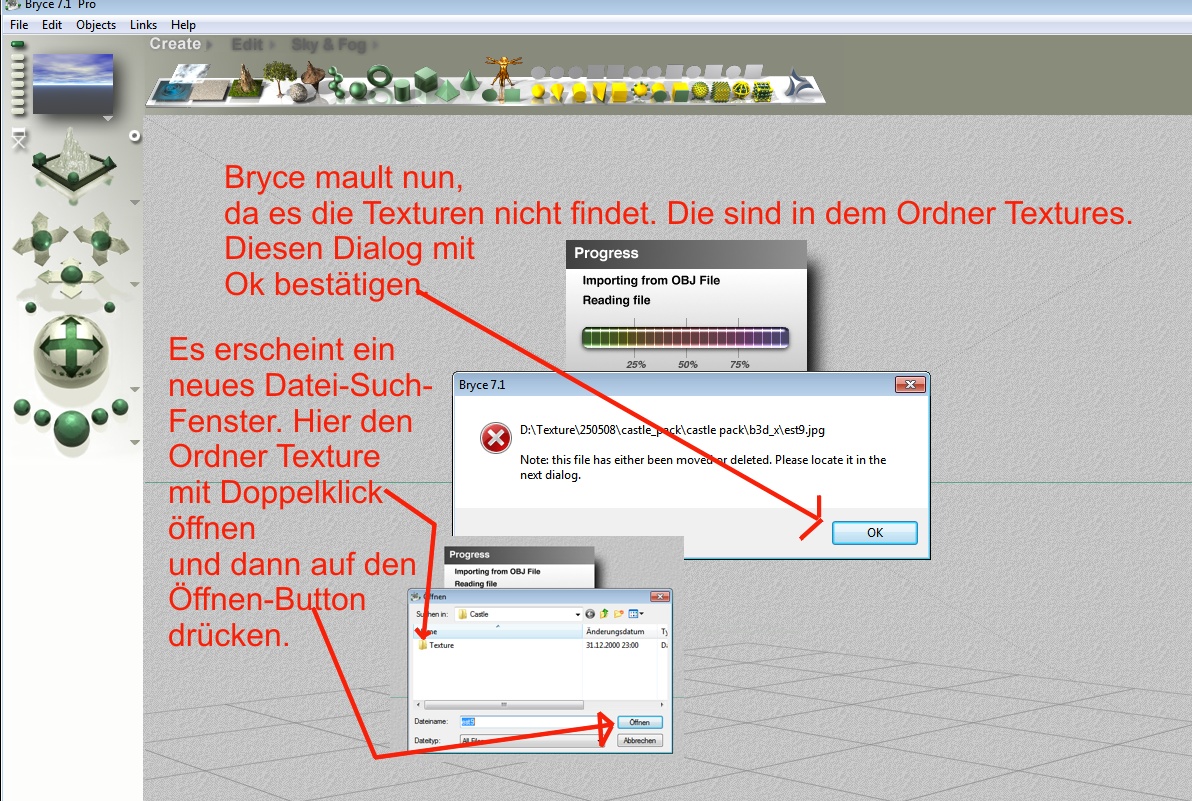
Task: Open nano preview options triangle
Action: tap(108, 119)
